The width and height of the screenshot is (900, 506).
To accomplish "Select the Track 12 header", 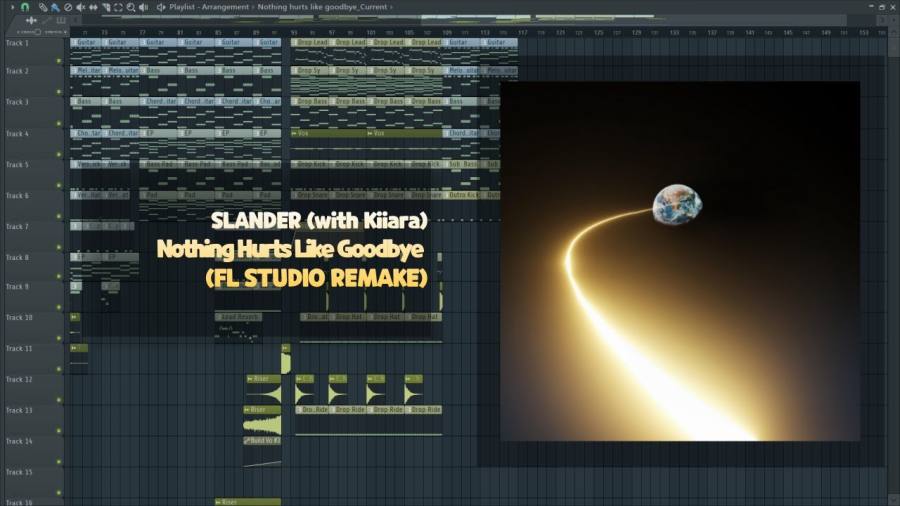I will point(33,388).
